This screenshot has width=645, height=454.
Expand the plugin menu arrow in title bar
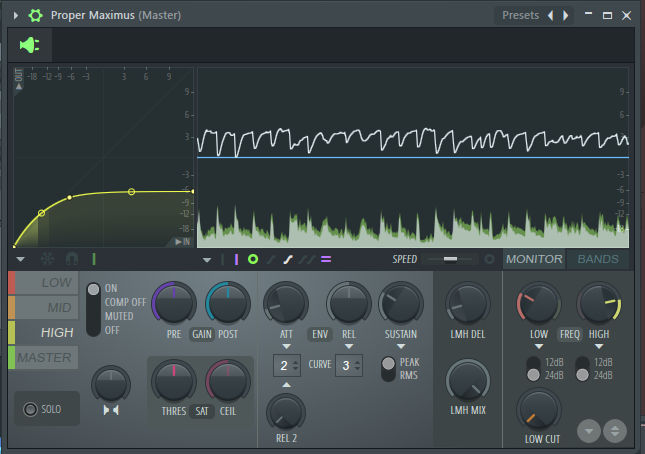[x=16, y=16]
